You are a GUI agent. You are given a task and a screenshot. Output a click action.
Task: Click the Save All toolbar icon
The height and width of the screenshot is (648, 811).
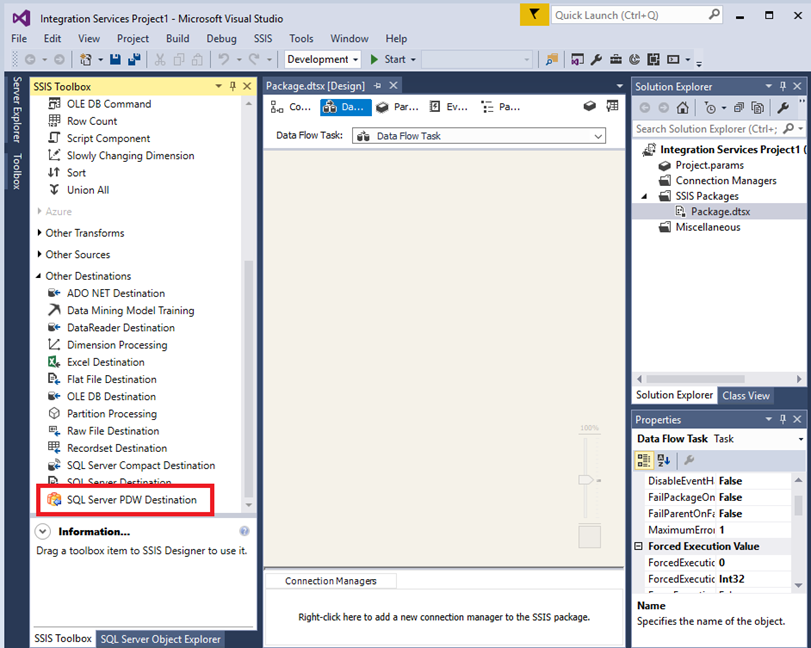(x=134, y=59)
